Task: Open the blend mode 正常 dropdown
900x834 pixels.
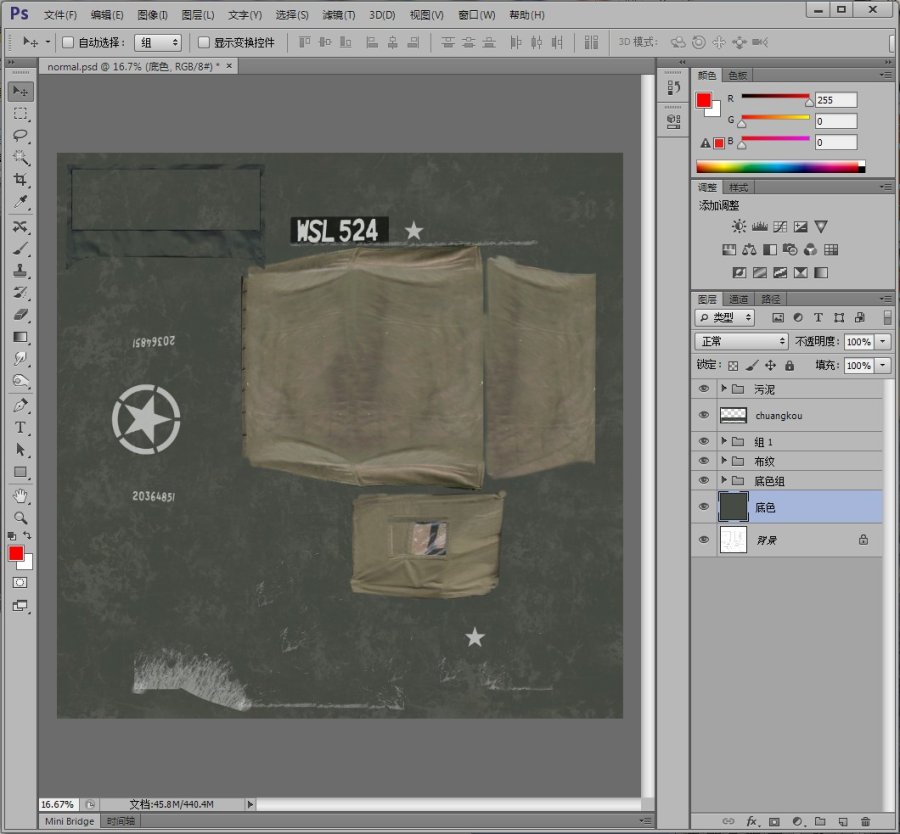Action: [x=741, y=342]
